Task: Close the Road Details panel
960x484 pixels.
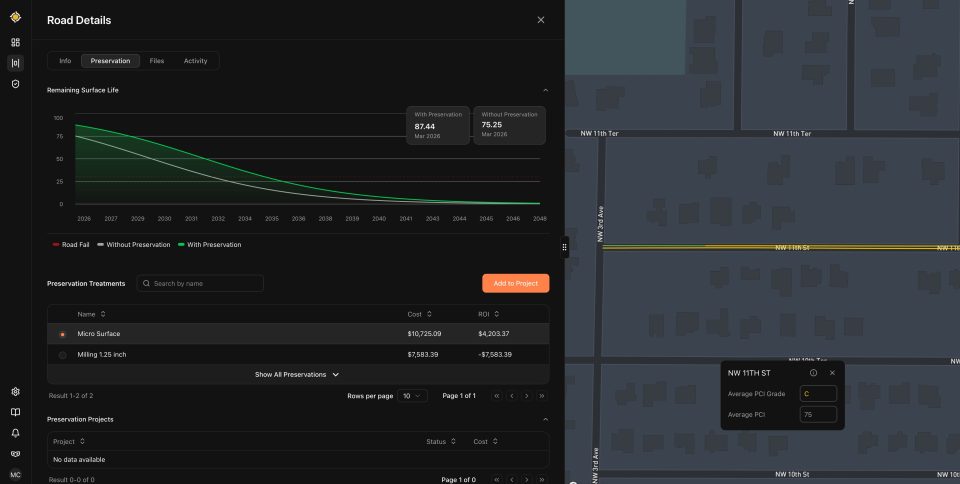Action: 541,20
